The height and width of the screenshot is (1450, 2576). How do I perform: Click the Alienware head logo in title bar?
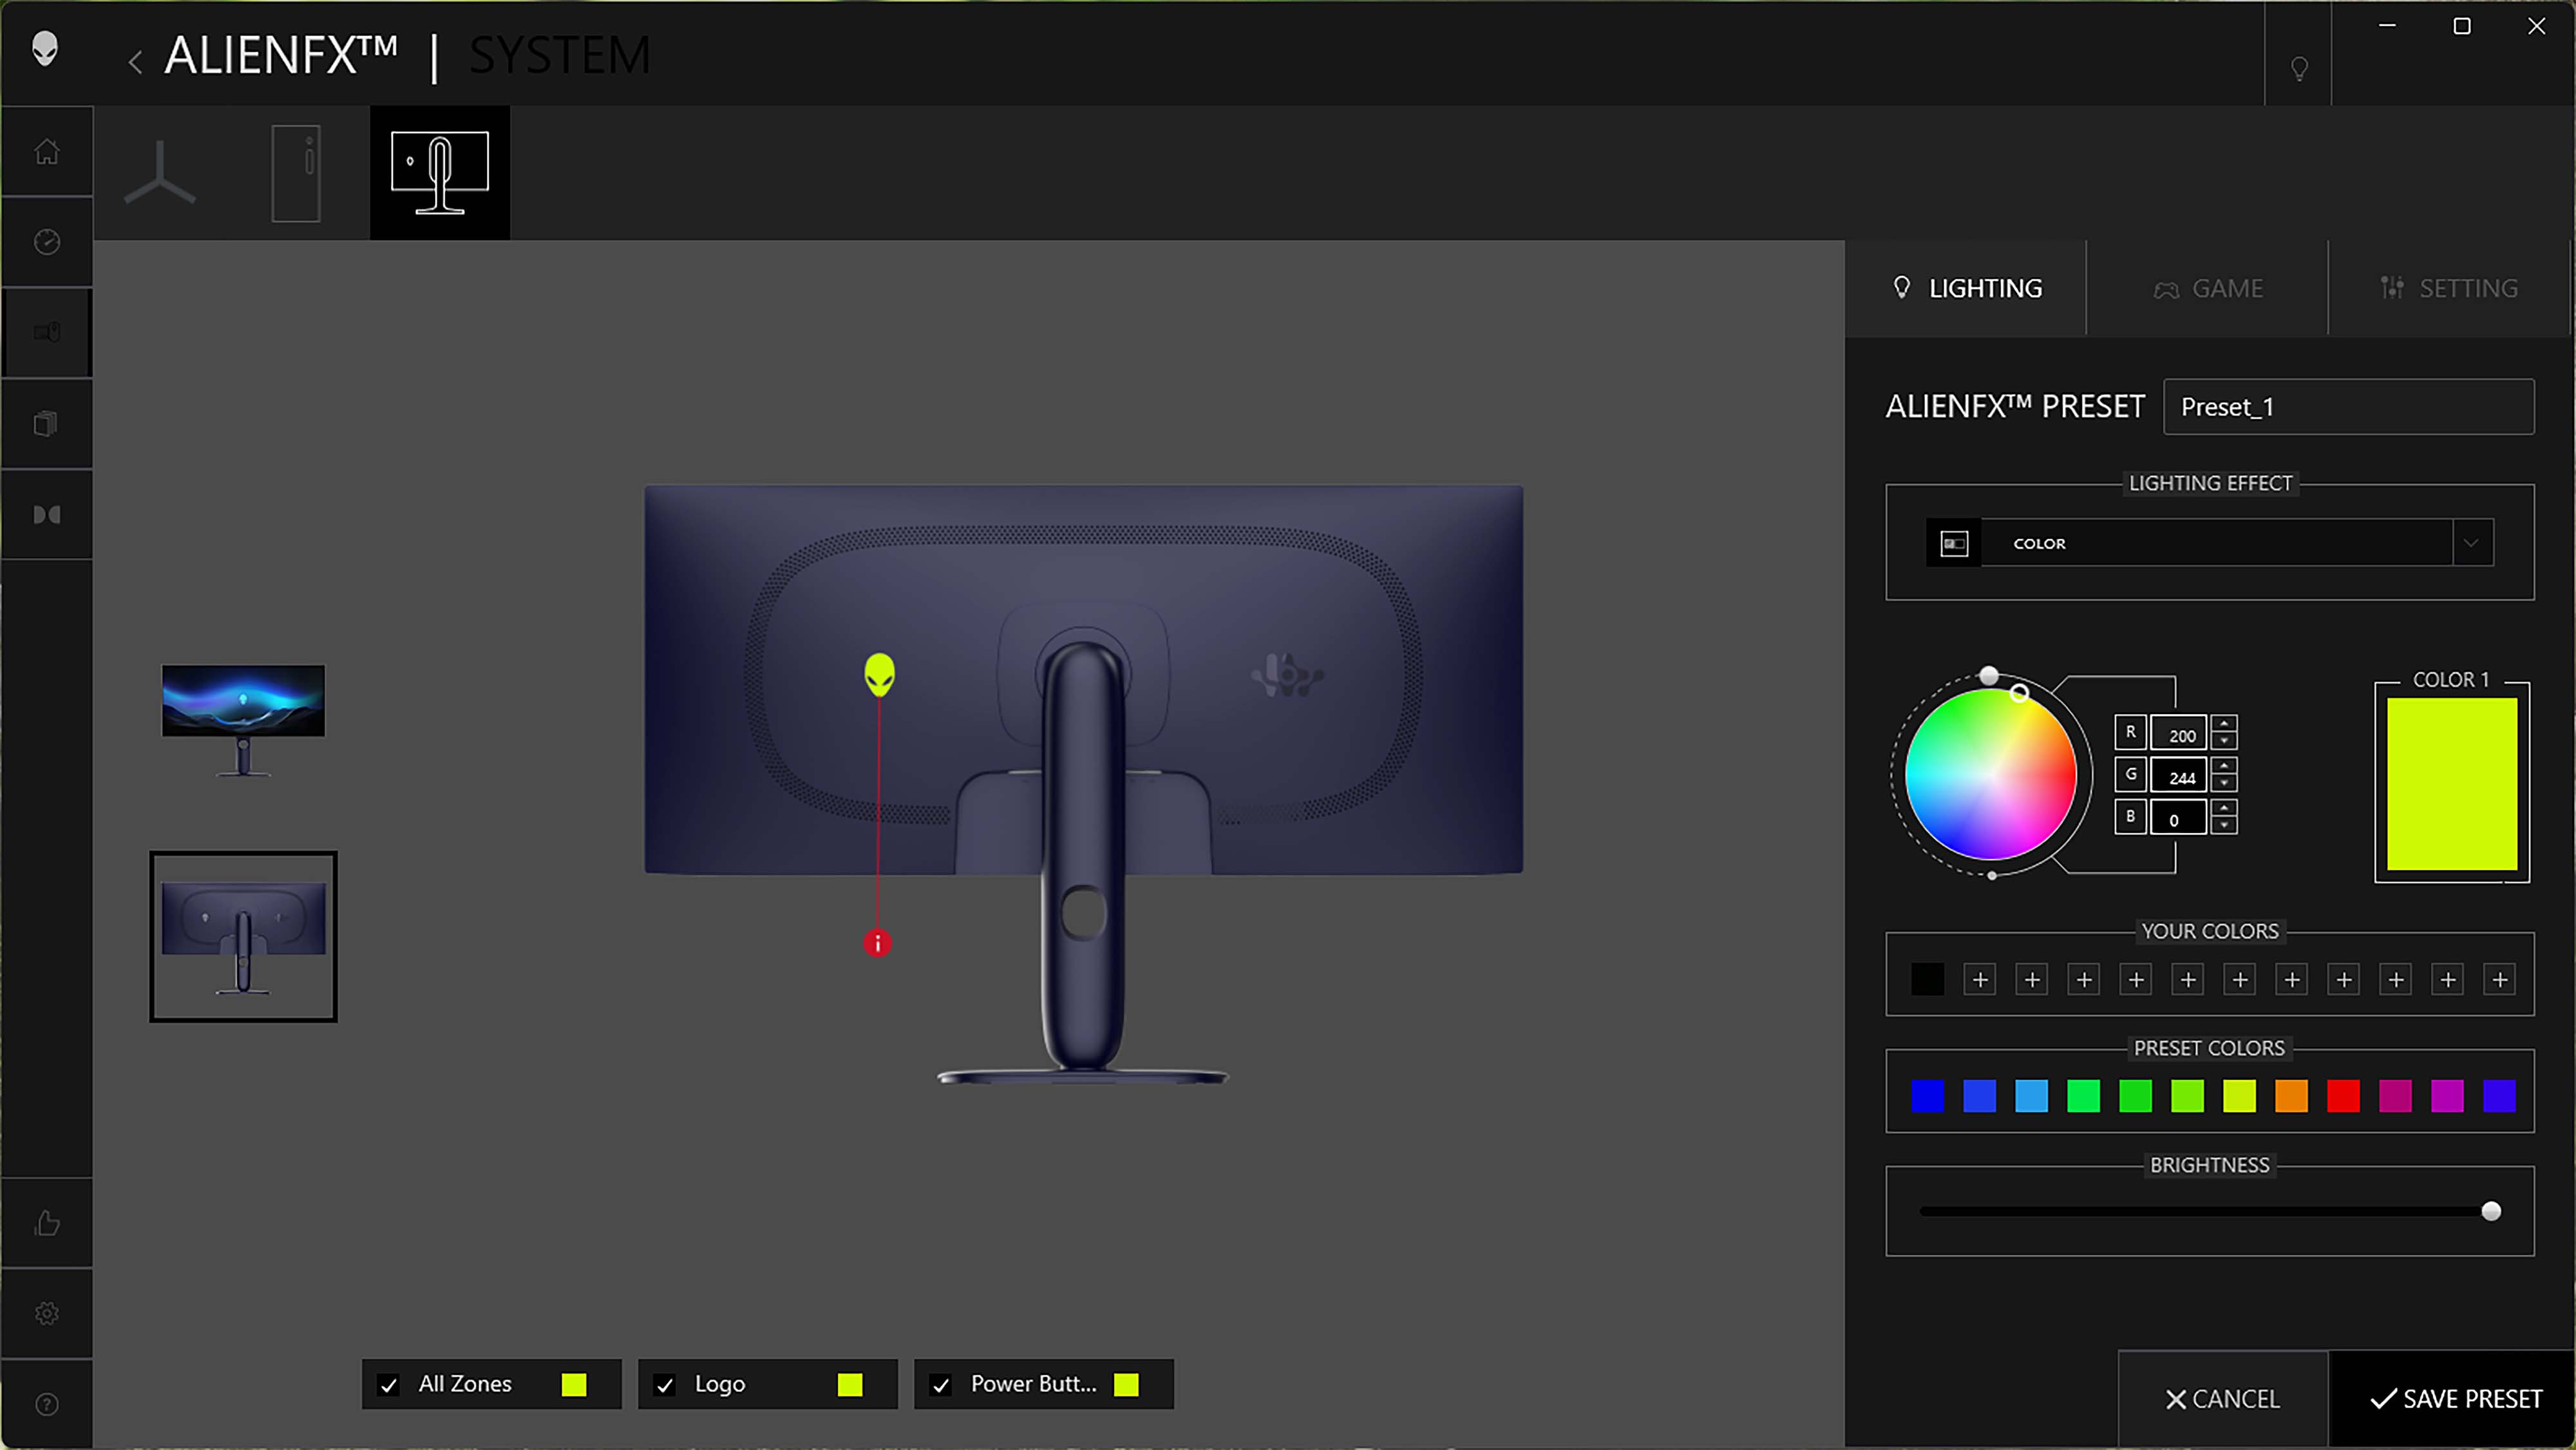point(45,48)
